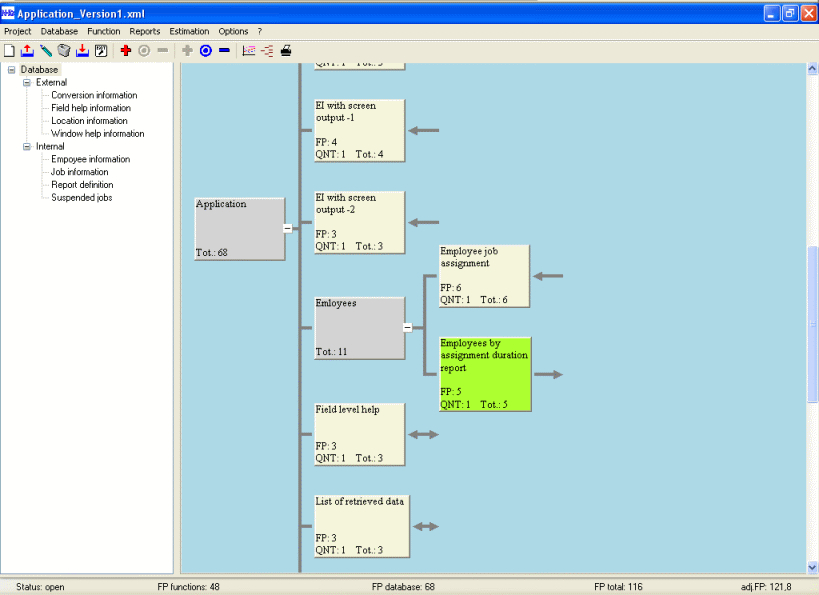Open the line chart view icon
This screenshot has width=819, height=595.
pos(249,51)
